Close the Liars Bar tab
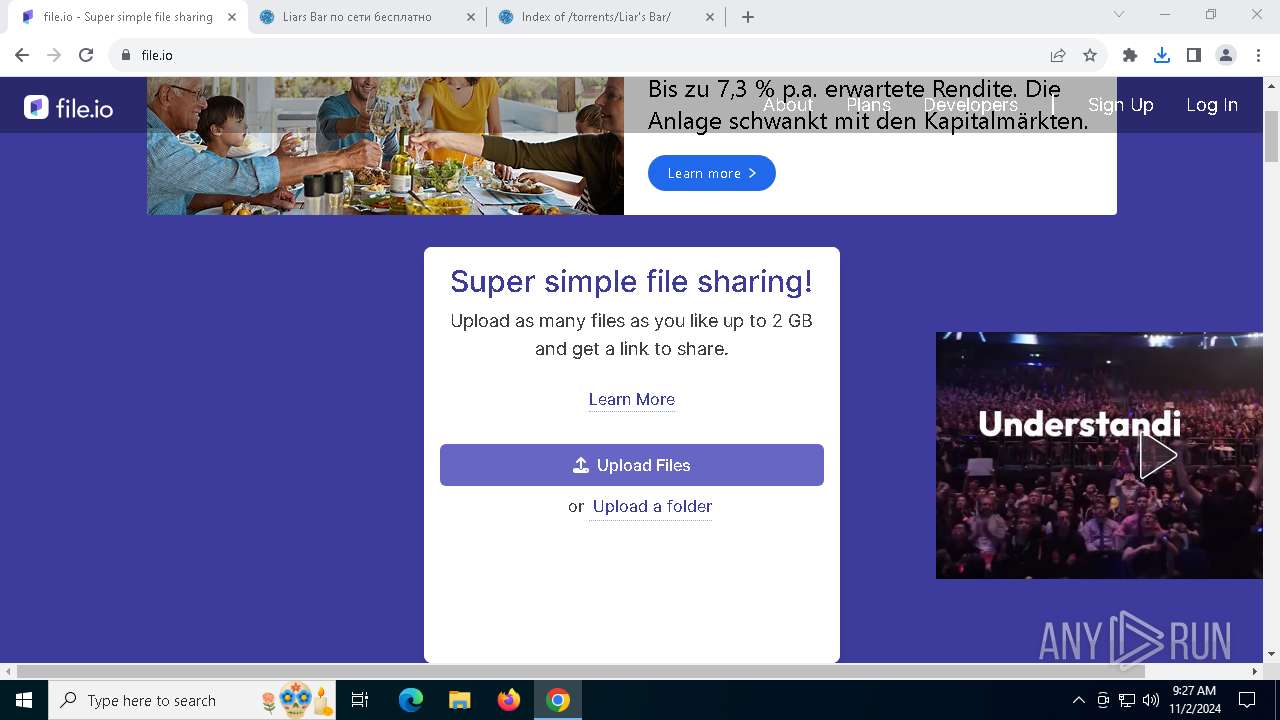This screenshot has width=1280, height=720. [x=470, y=17]
